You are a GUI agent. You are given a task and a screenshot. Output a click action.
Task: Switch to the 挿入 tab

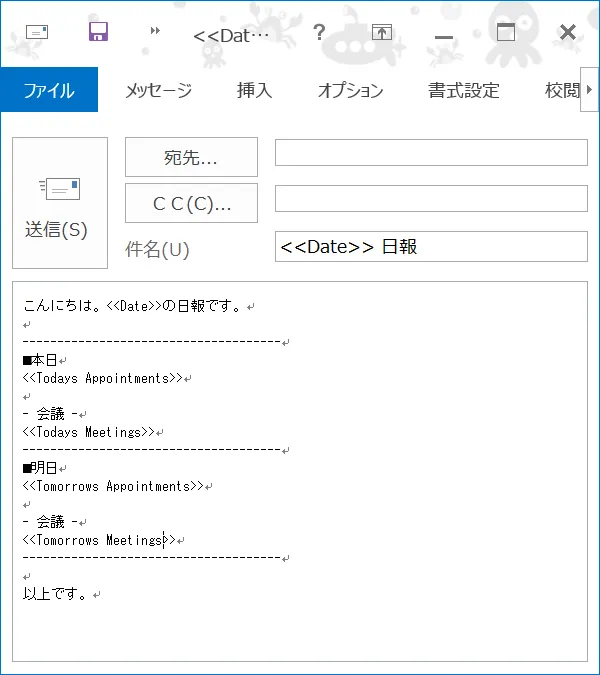[x=254, y=90]
